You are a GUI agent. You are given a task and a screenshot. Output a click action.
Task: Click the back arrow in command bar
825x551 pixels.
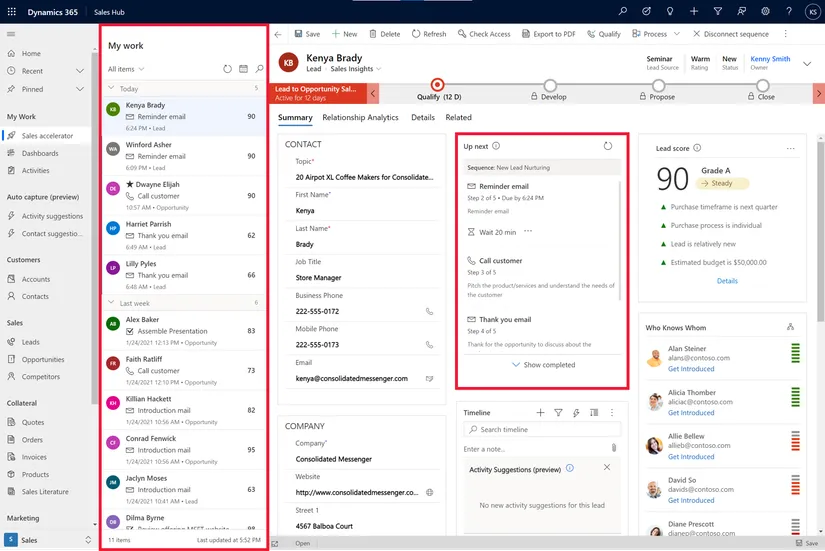pos(278,34)
